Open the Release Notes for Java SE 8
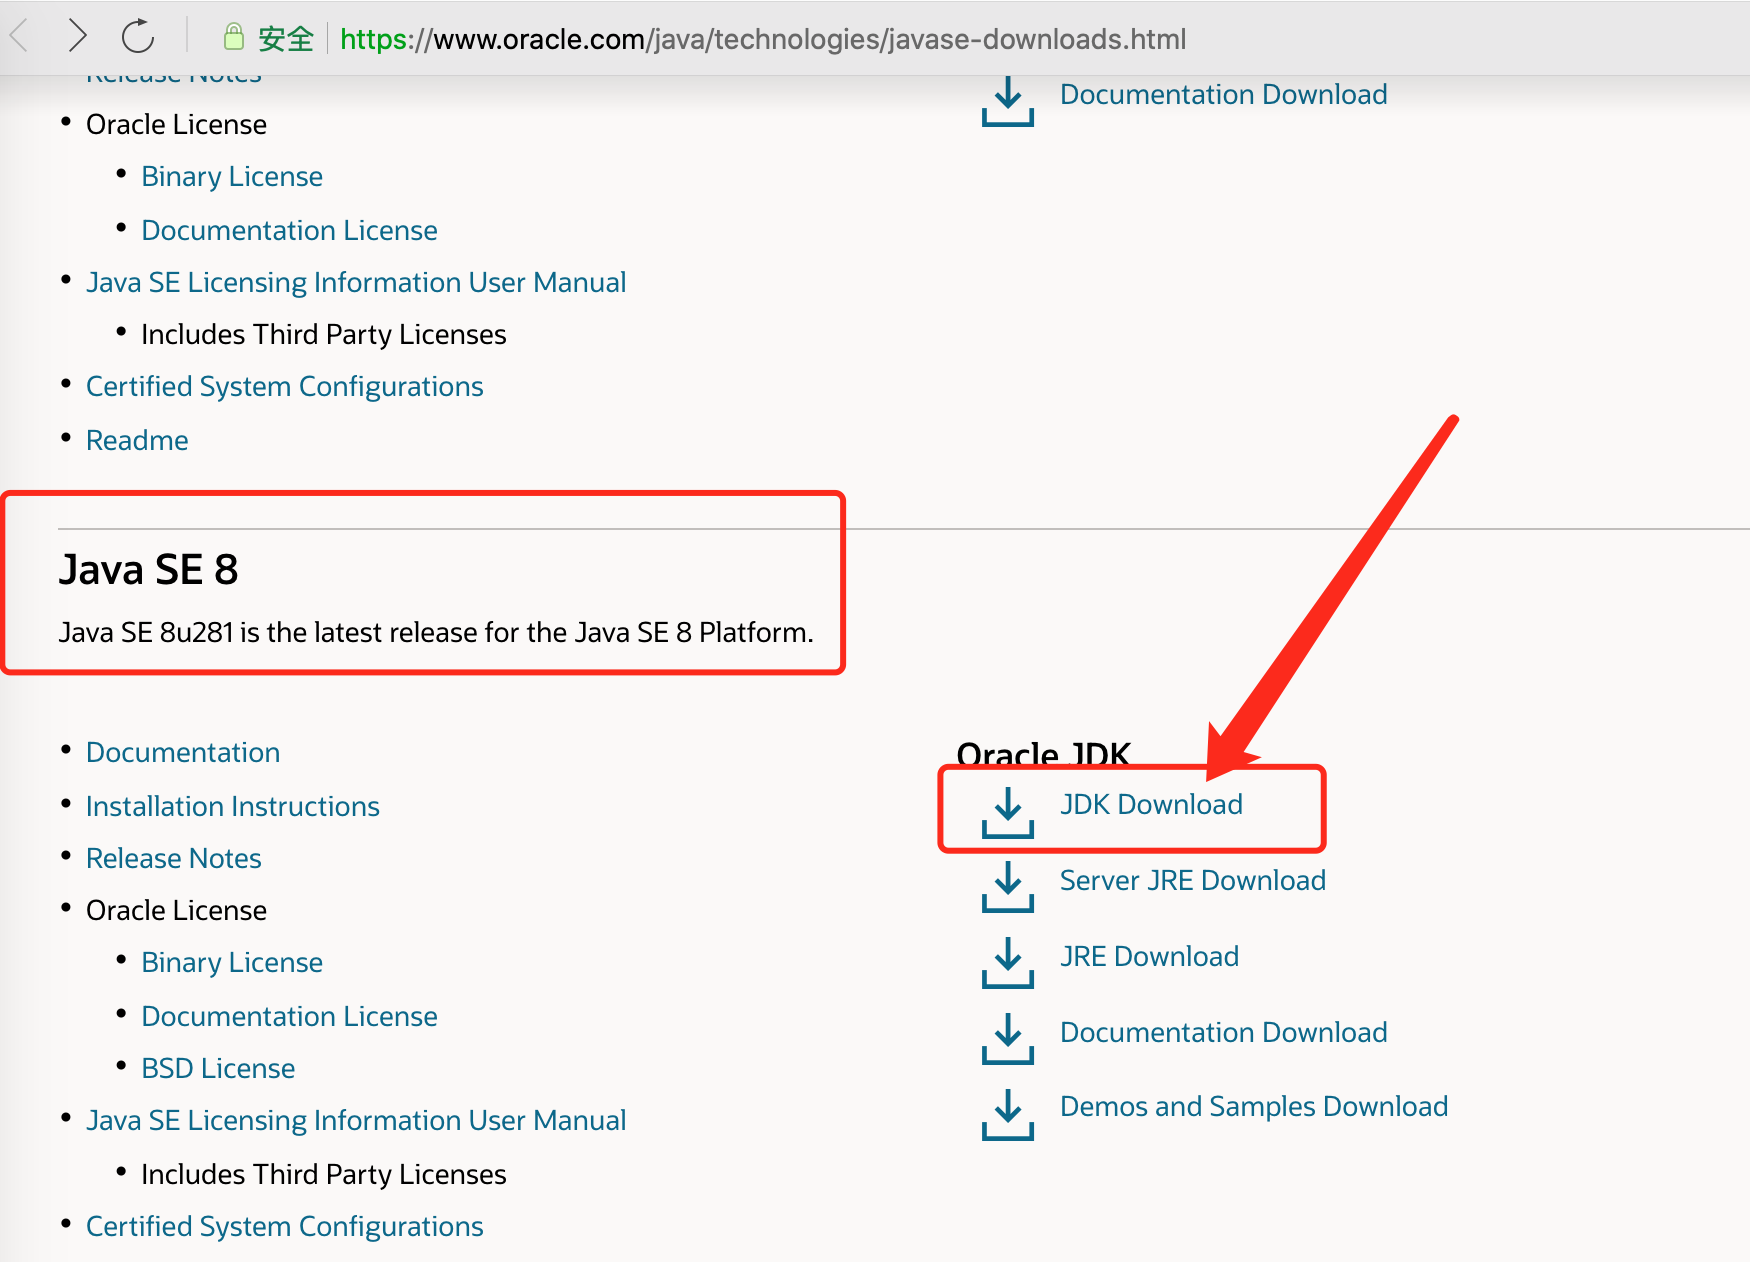This screenshot has width=1750, height=1262. (173, 858)
